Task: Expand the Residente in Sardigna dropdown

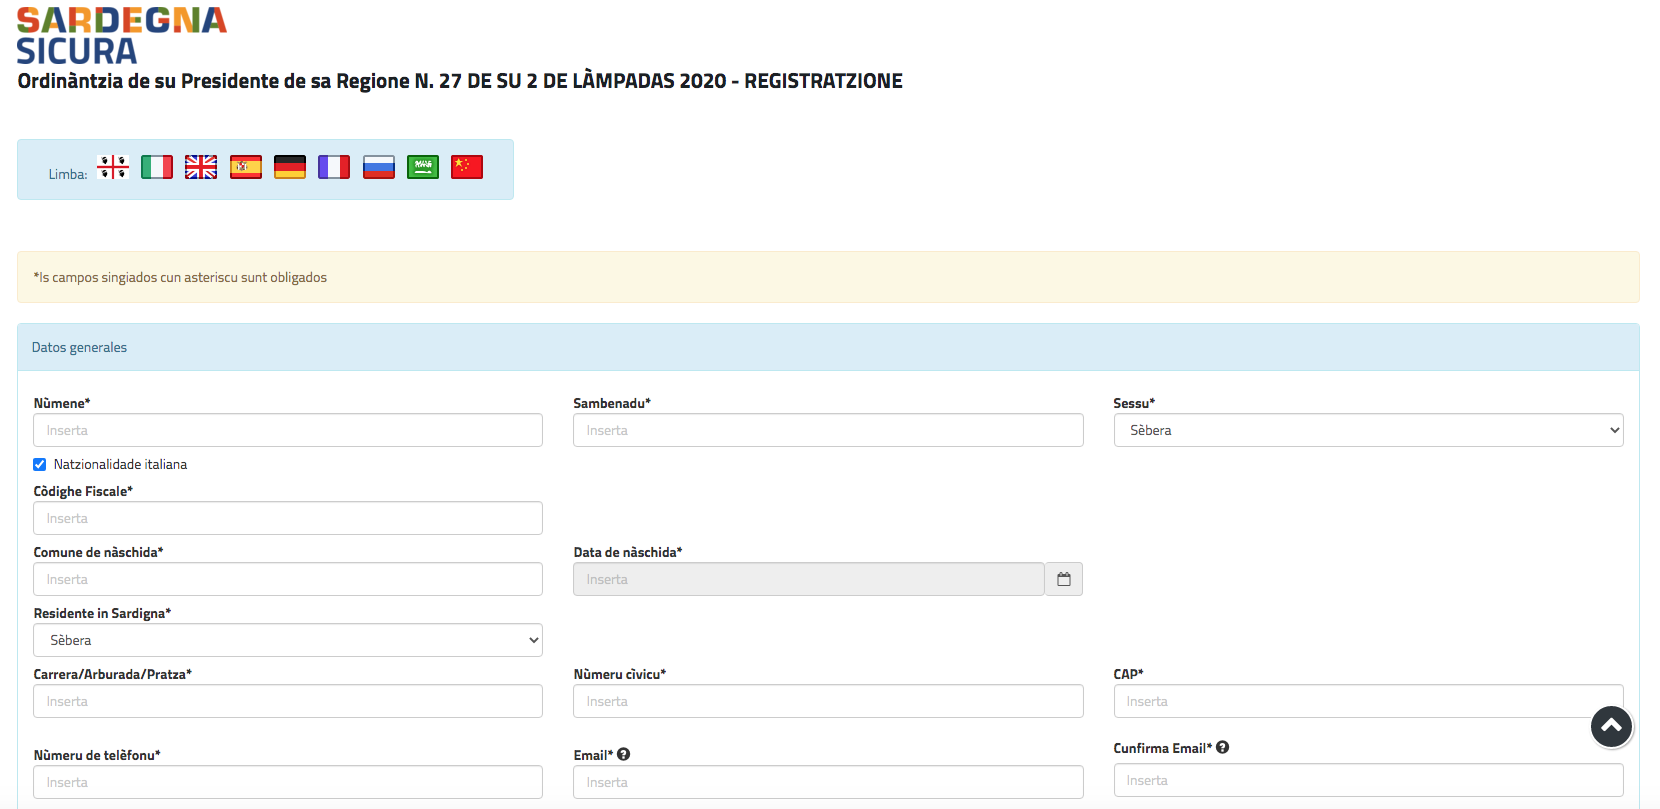Action: (x=288, y=641)
